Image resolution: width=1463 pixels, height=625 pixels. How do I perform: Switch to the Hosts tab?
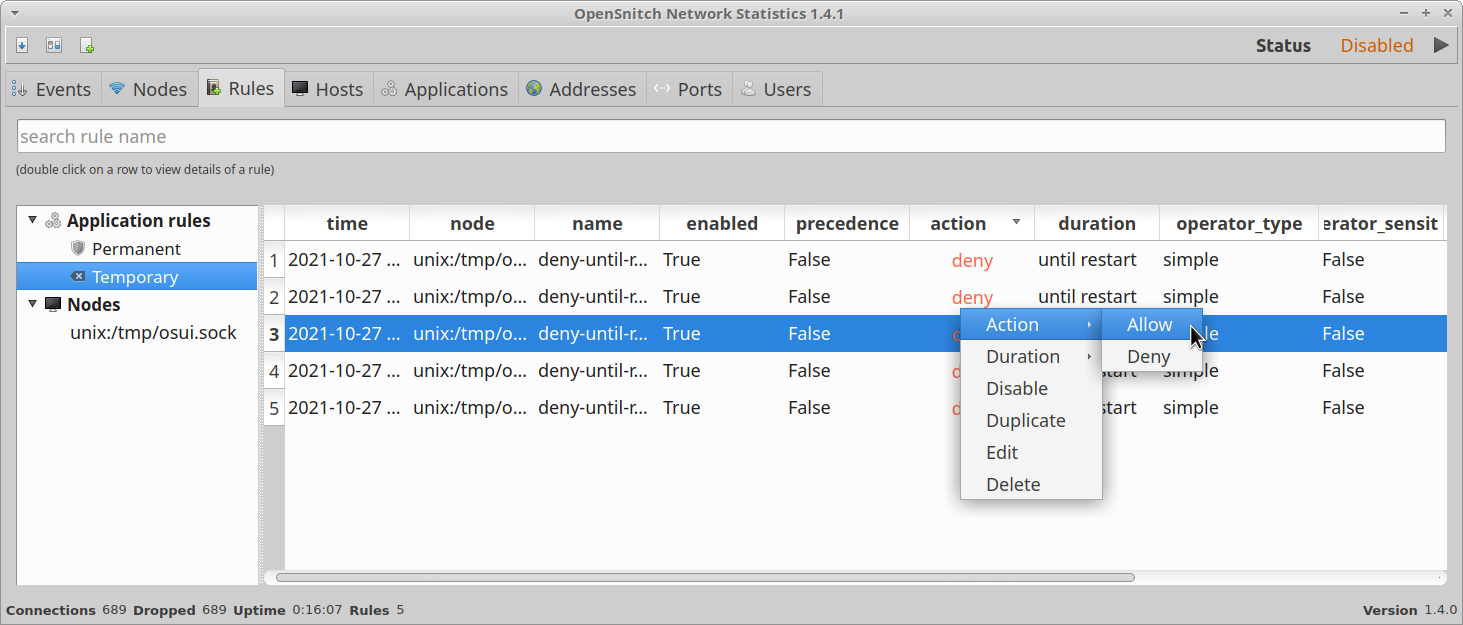329,89
